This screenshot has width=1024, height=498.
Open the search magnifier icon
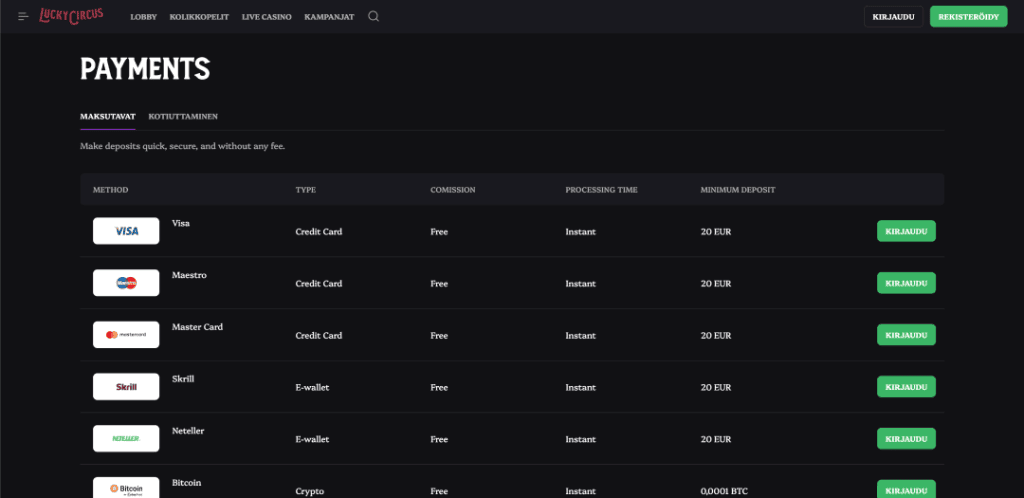point(373,16)
